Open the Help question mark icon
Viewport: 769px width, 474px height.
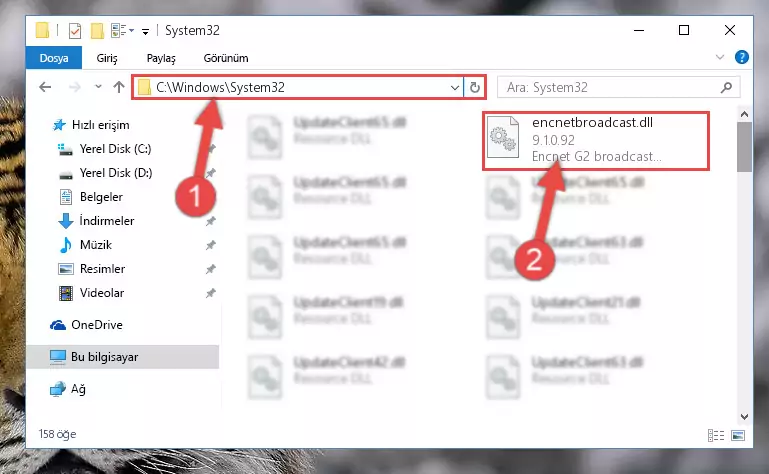coord(742,57)
